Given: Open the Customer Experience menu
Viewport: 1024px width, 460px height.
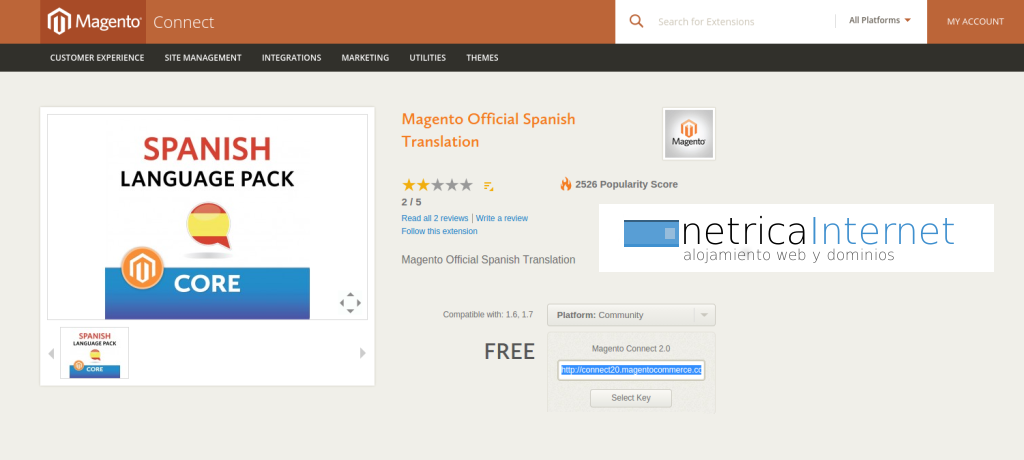Looking at the screenshot, I should pyautogui.click(x=97, y=58).
